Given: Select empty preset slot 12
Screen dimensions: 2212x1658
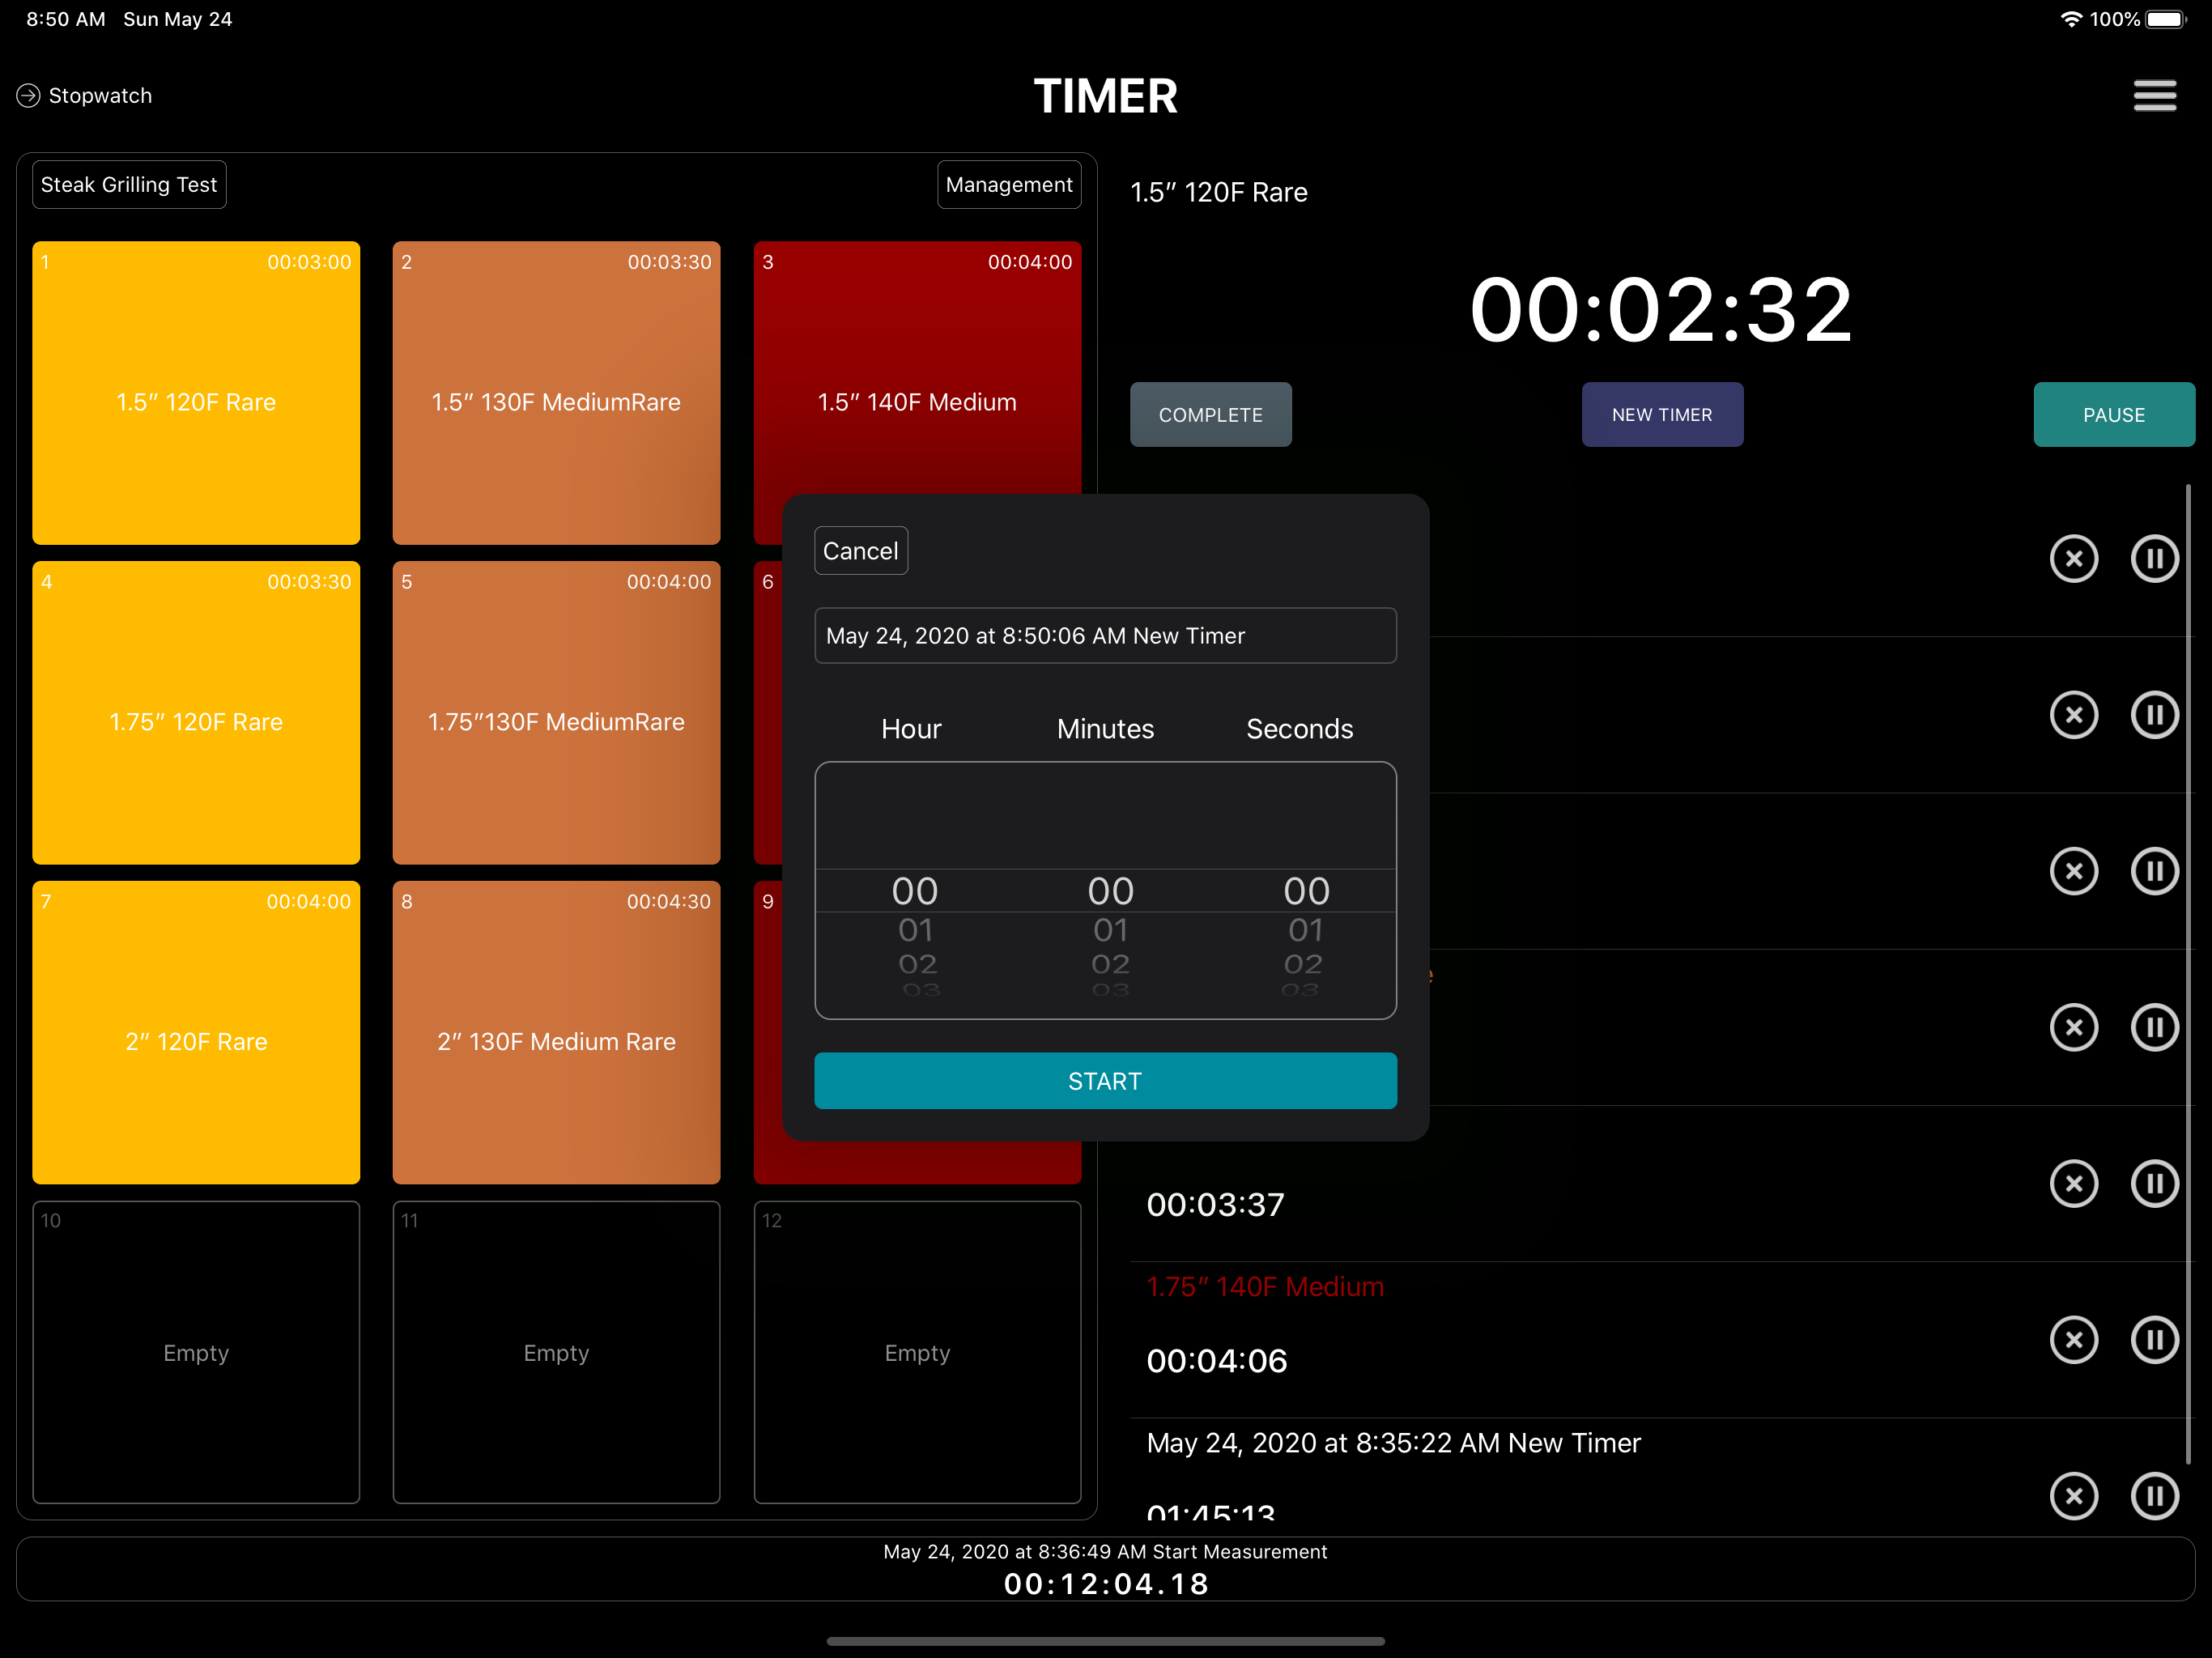Looking at the screenshot, I should coord(917,1352).
